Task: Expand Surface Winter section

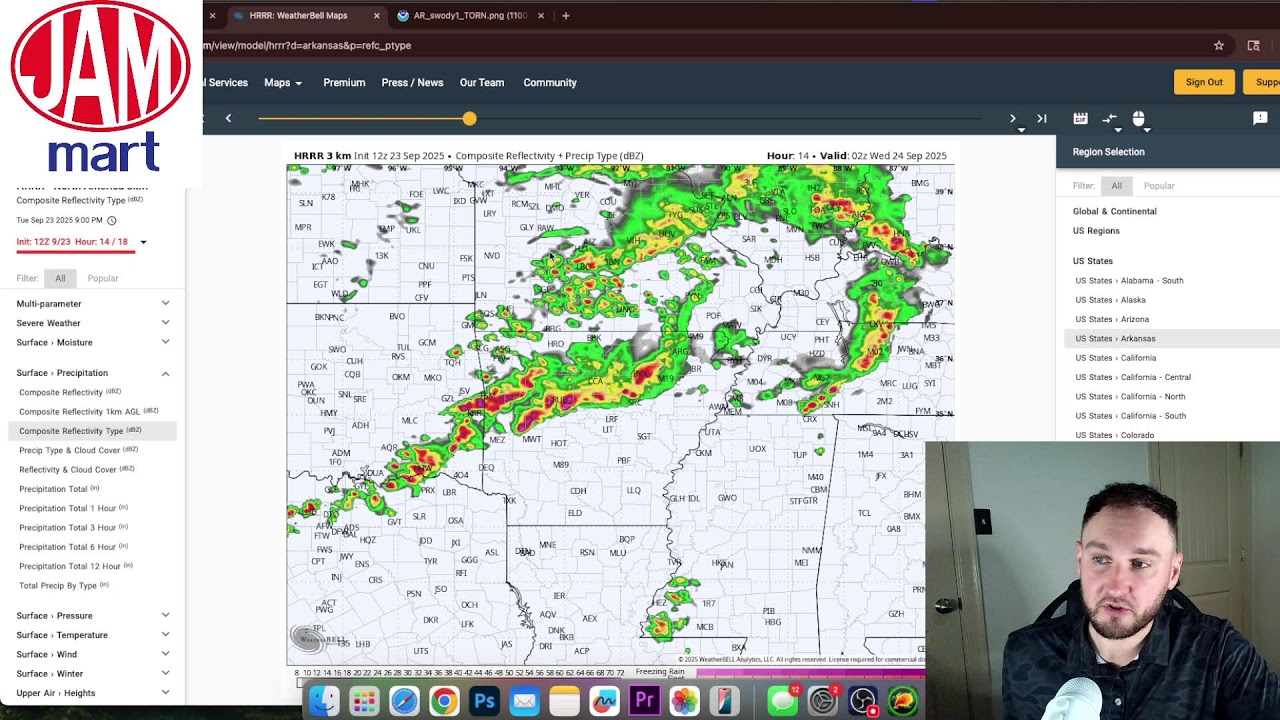Action: 93,674
